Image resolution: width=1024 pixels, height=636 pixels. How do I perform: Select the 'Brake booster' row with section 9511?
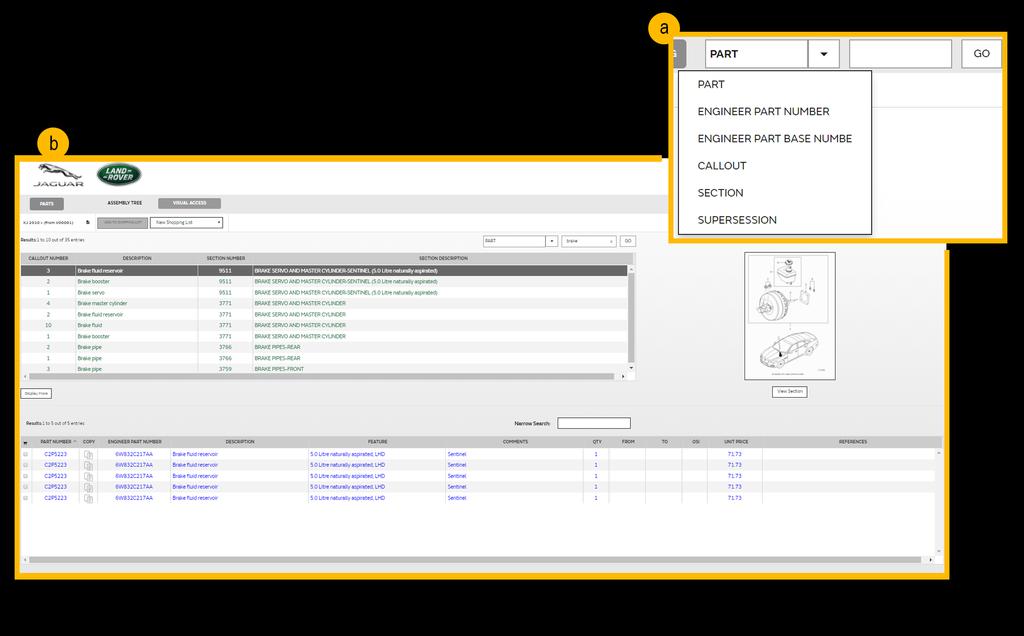click(324, 281)
